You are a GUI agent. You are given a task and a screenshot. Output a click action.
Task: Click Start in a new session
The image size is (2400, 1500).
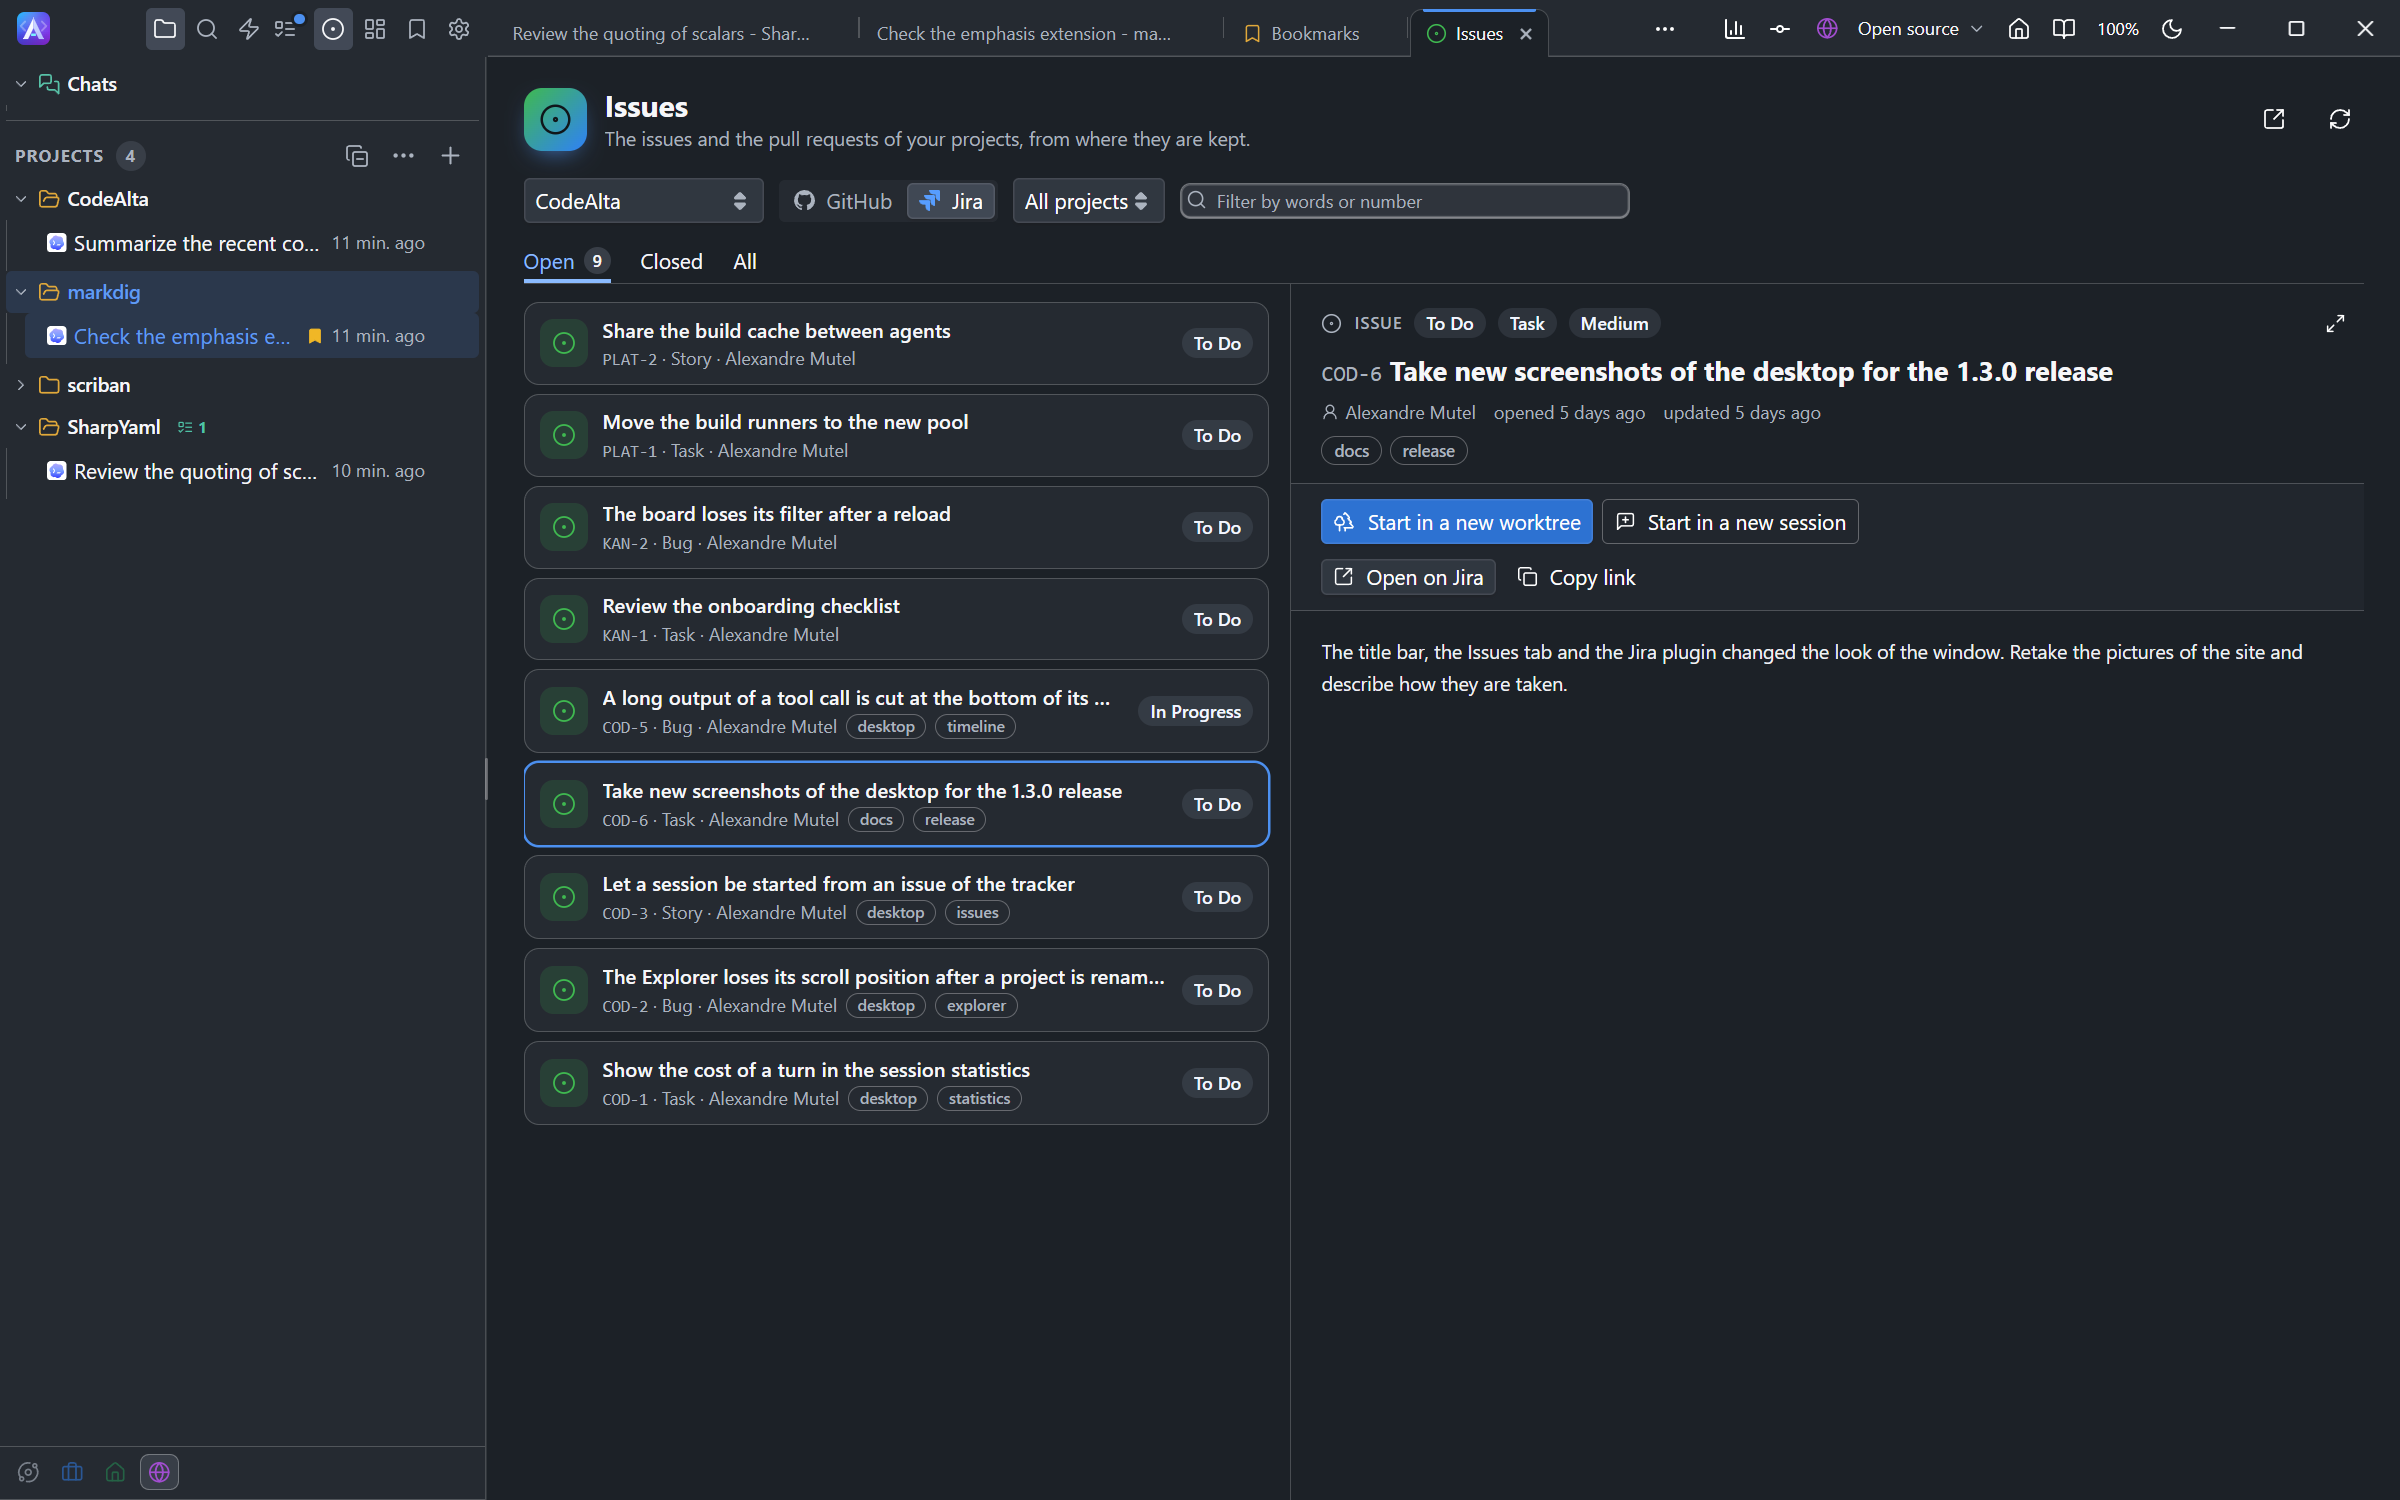1730,522
